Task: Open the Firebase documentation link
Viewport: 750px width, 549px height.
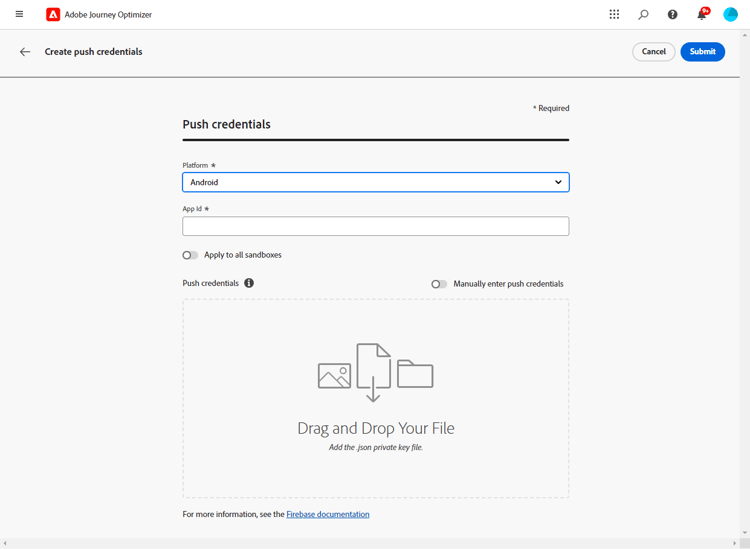Action: pos(328,514)
